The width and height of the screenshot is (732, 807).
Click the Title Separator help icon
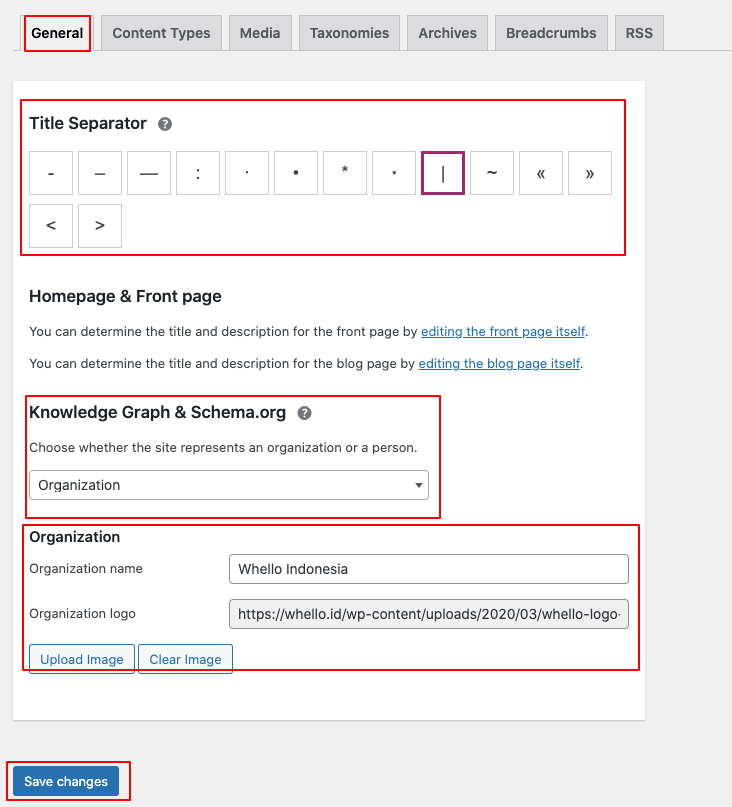coord(165,124)
